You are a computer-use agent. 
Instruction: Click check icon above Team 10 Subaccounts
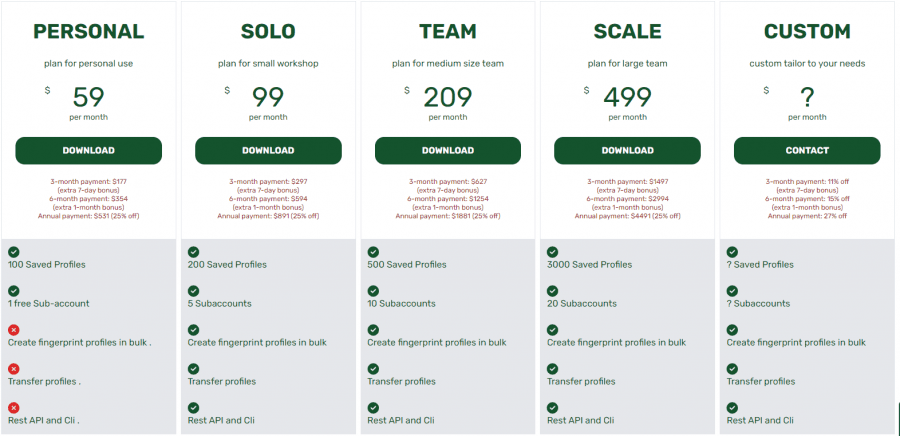[373, 291]
